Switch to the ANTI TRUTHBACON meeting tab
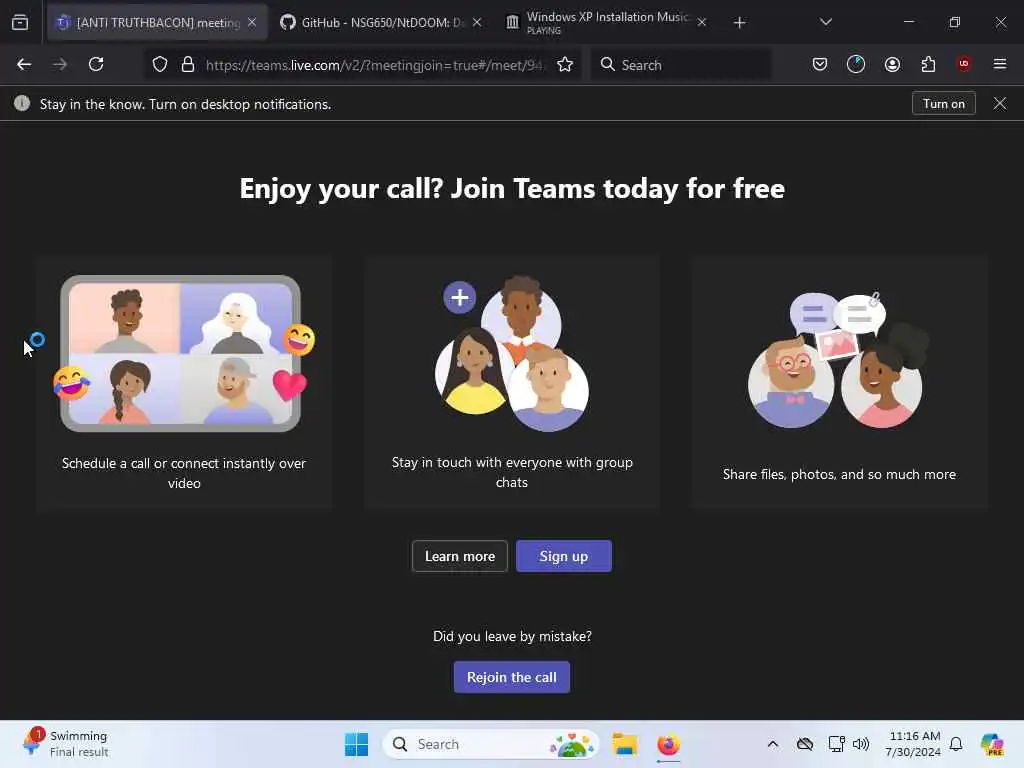Viewport: 1024px width, 768px height. (x=157, y=23)
